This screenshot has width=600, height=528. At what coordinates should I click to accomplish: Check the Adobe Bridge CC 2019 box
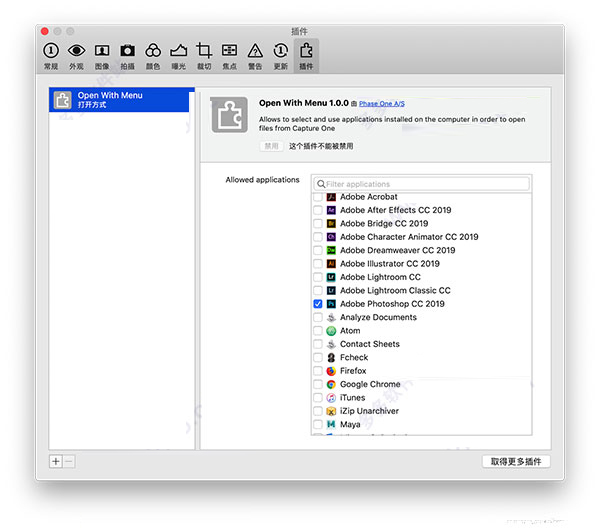tap(318, 223)
